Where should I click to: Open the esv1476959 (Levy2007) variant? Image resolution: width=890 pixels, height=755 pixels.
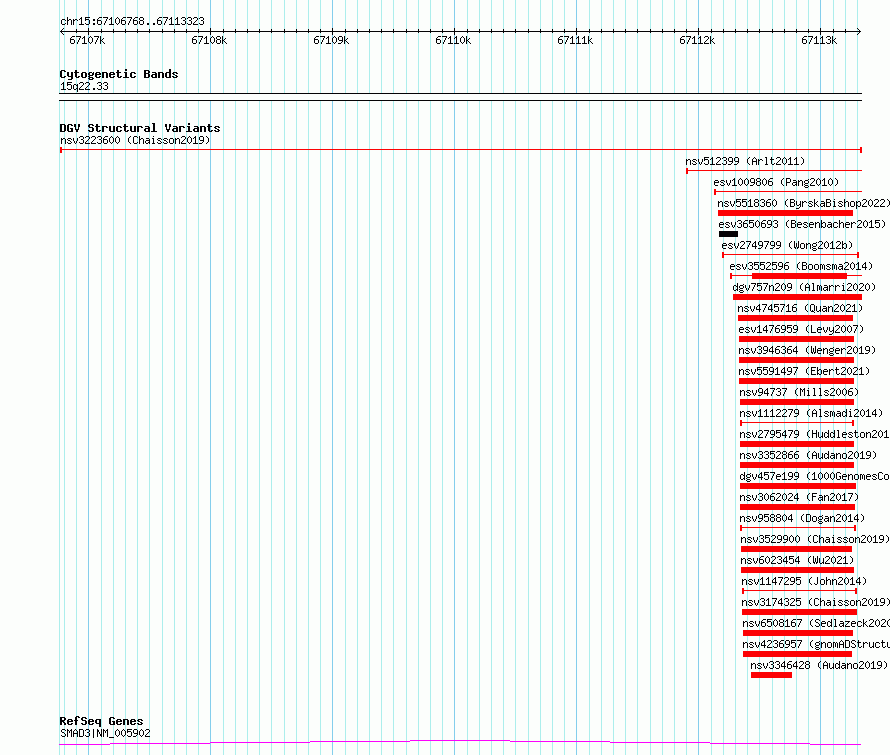coord(801,329)
